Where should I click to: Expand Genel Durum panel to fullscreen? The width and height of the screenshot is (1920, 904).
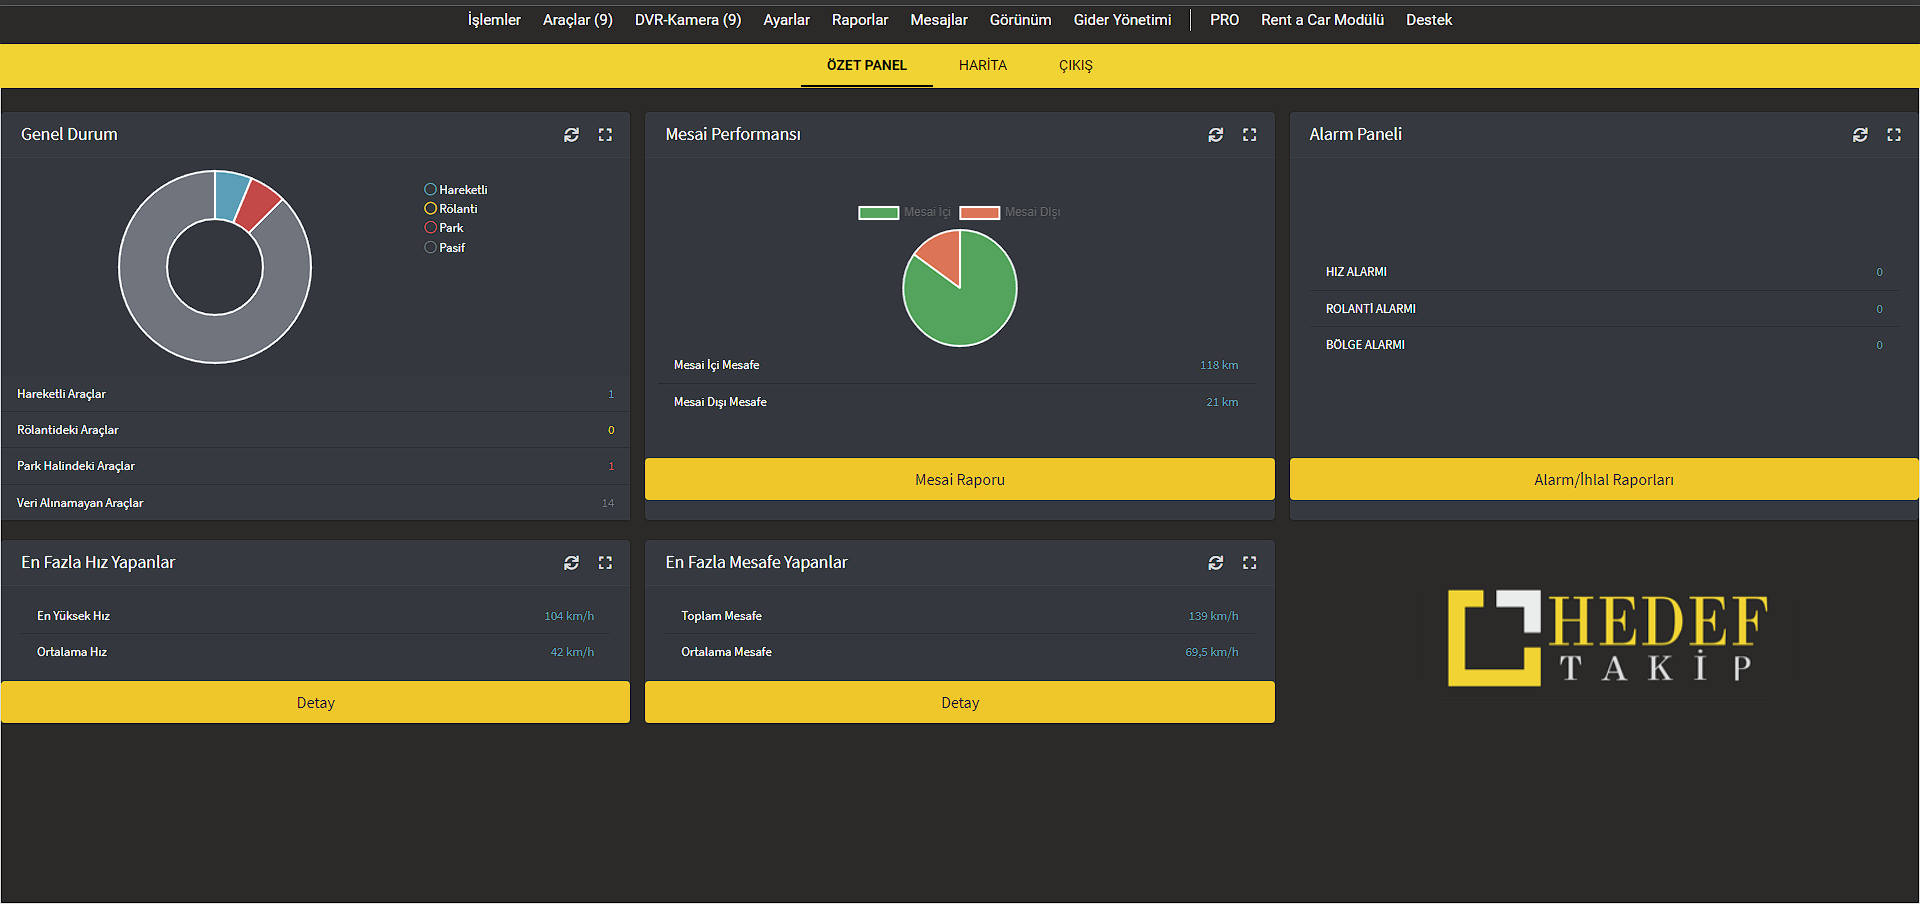point(605,135)
